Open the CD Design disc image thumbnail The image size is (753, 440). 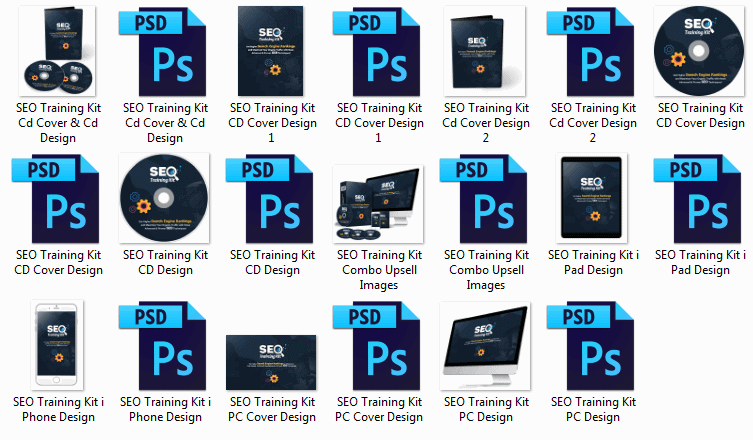coord(164,198)
